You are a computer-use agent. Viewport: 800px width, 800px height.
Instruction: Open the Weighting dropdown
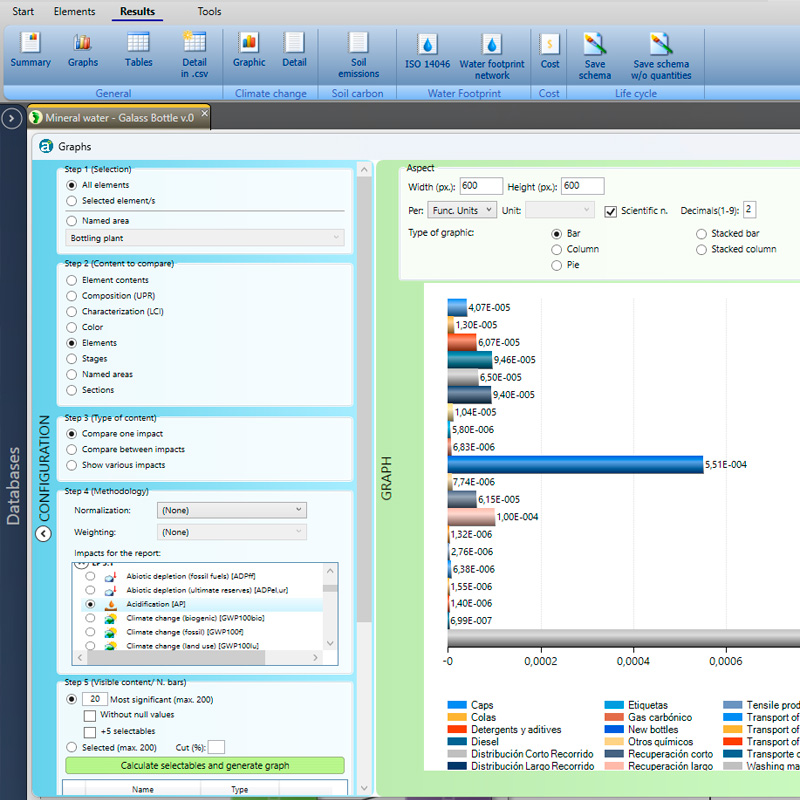click(231, 532)
